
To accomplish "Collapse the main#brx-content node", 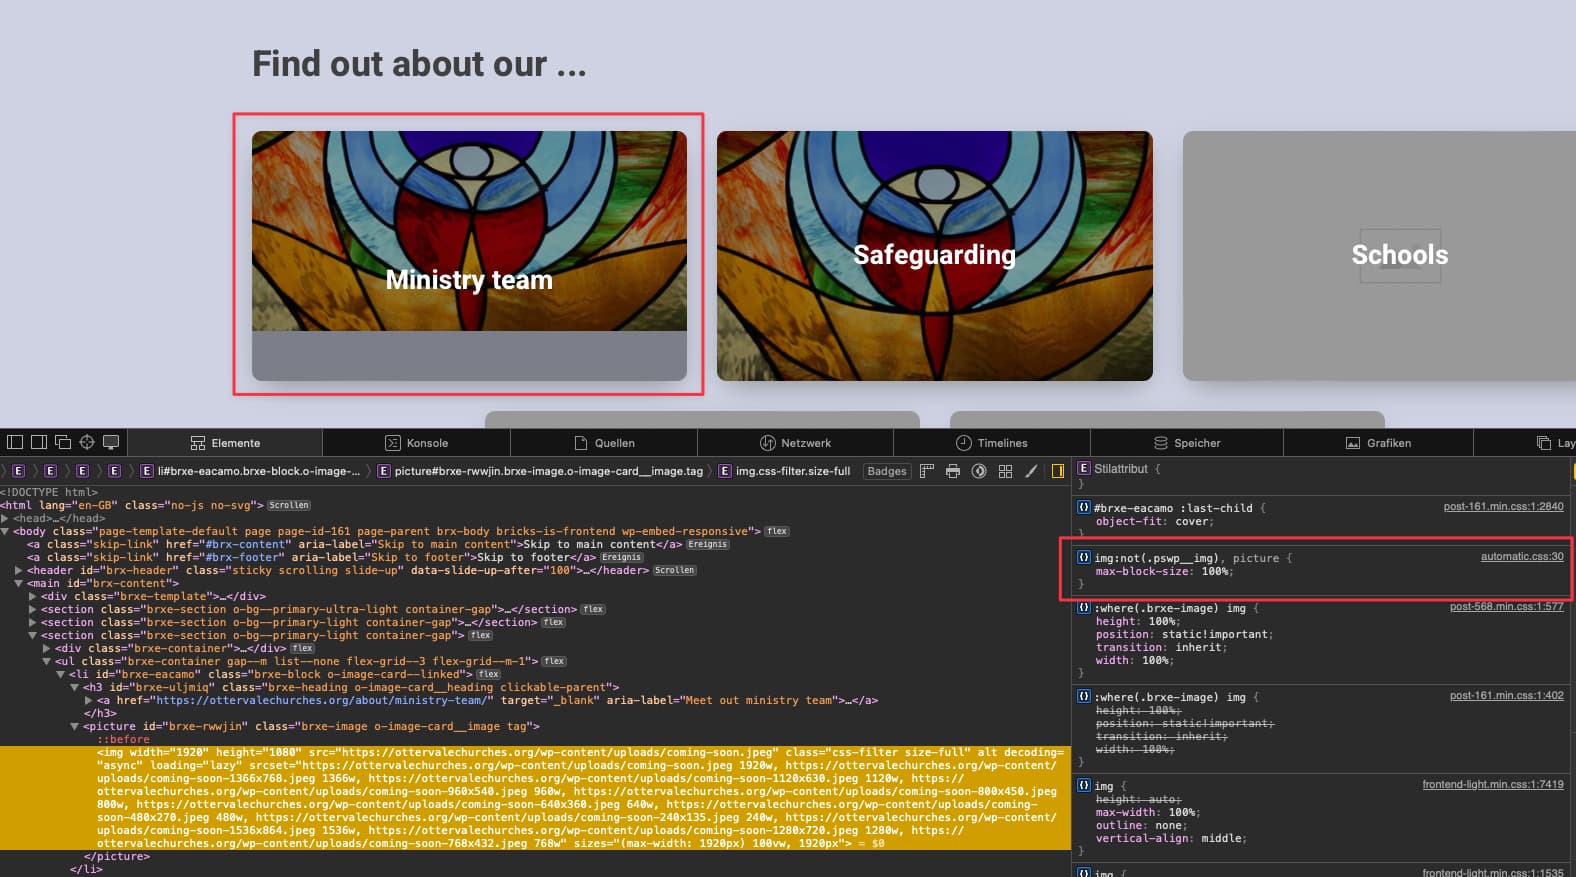I will pyautogui.click(x=19, y=583).
